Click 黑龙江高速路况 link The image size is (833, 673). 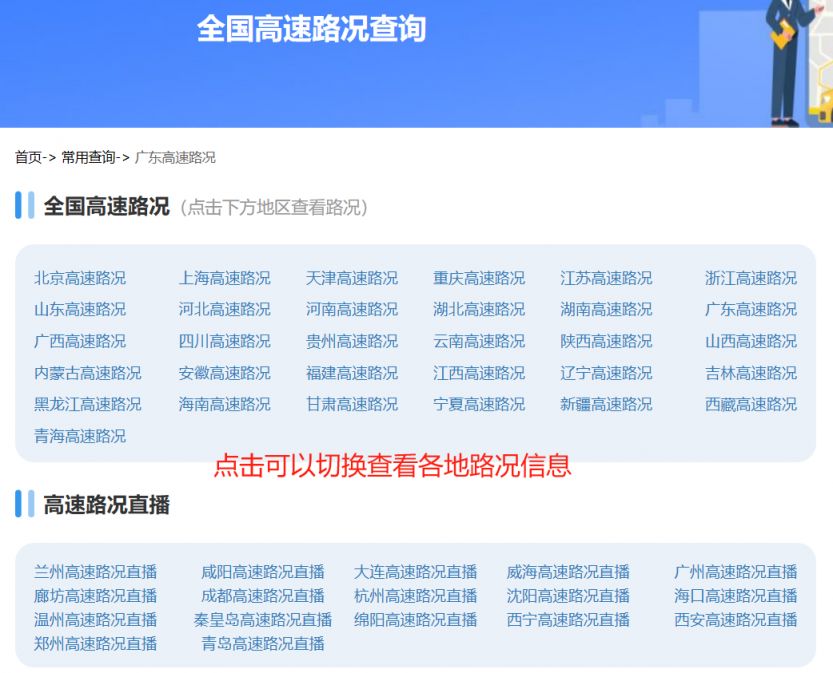coord(88,404)
